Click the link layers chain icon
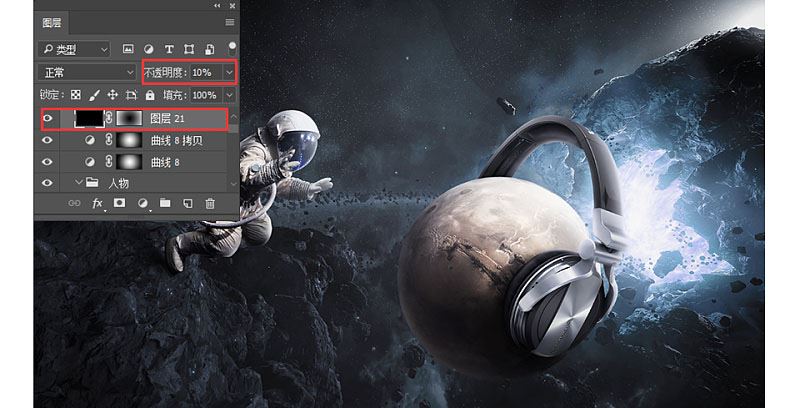 [74, 203]
